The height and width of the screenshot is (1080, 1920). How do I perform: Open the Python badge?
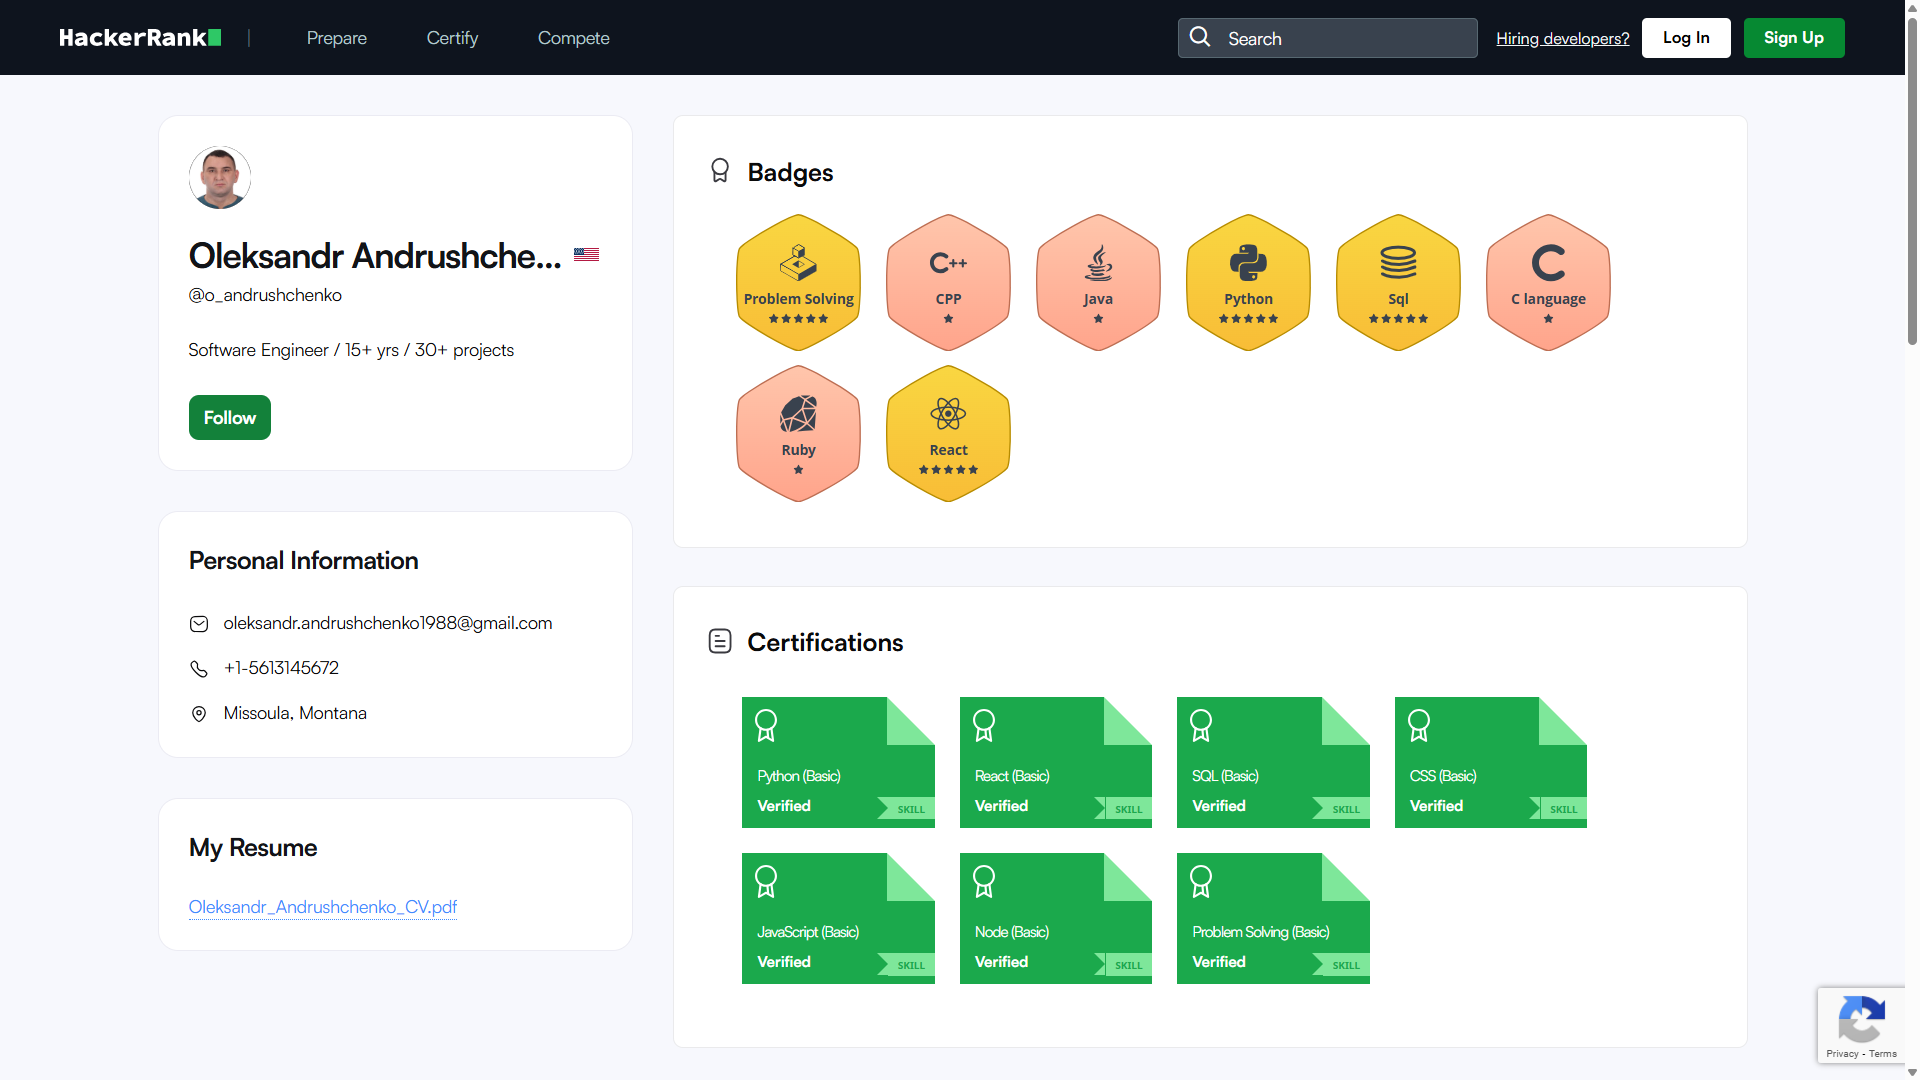1247,282
